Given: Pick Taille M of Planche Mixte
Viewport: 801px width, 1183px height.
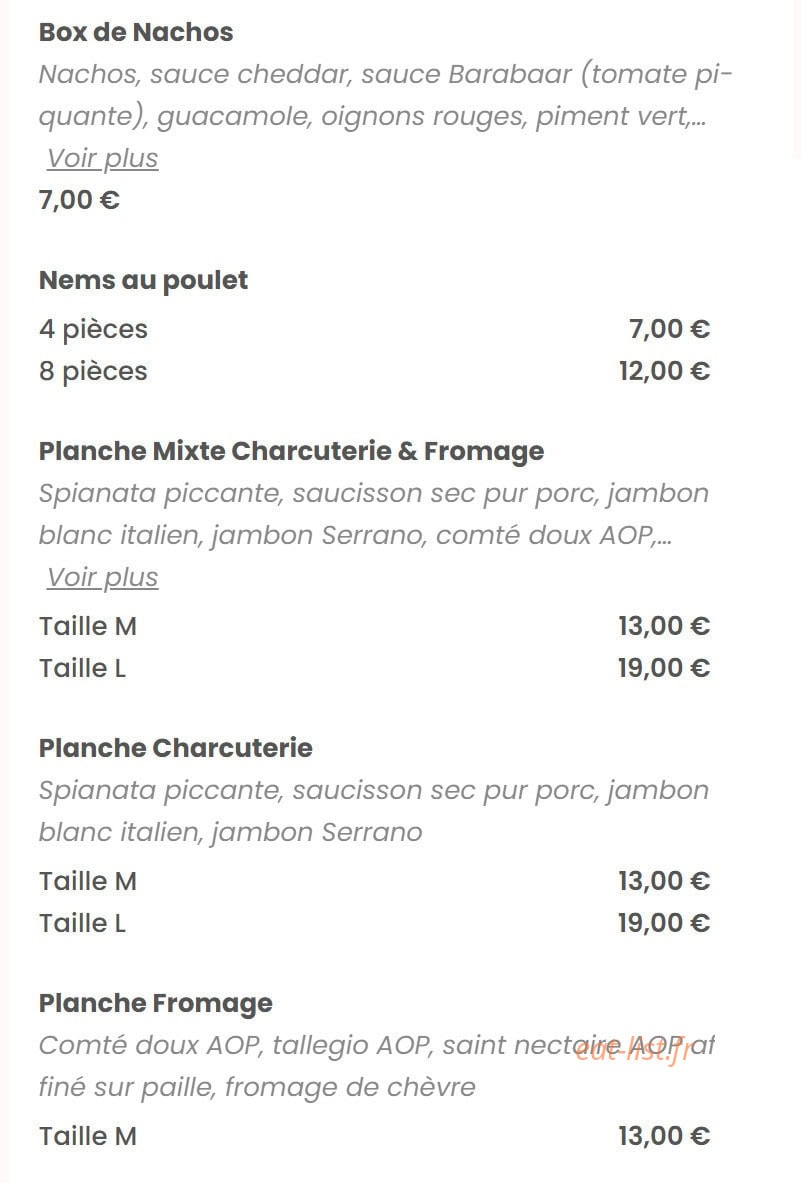Looking at the screenshot, I should (374, 626).
